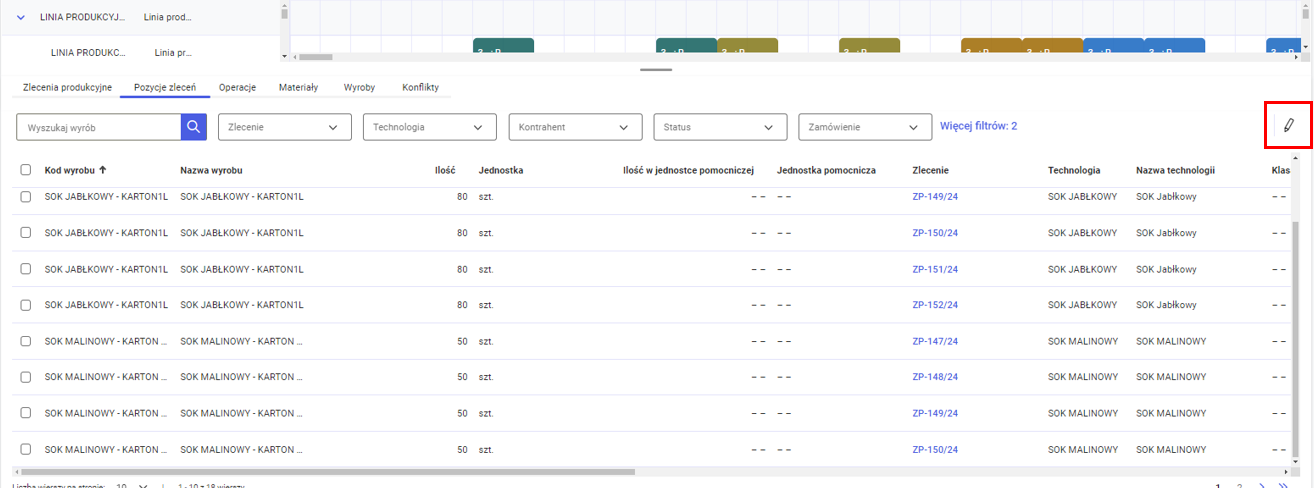The width and height of the screenshot is (1314, 488).
Task: Click quantity 50 in the ZP-147/24 row
Action: (x=462, y=341)
